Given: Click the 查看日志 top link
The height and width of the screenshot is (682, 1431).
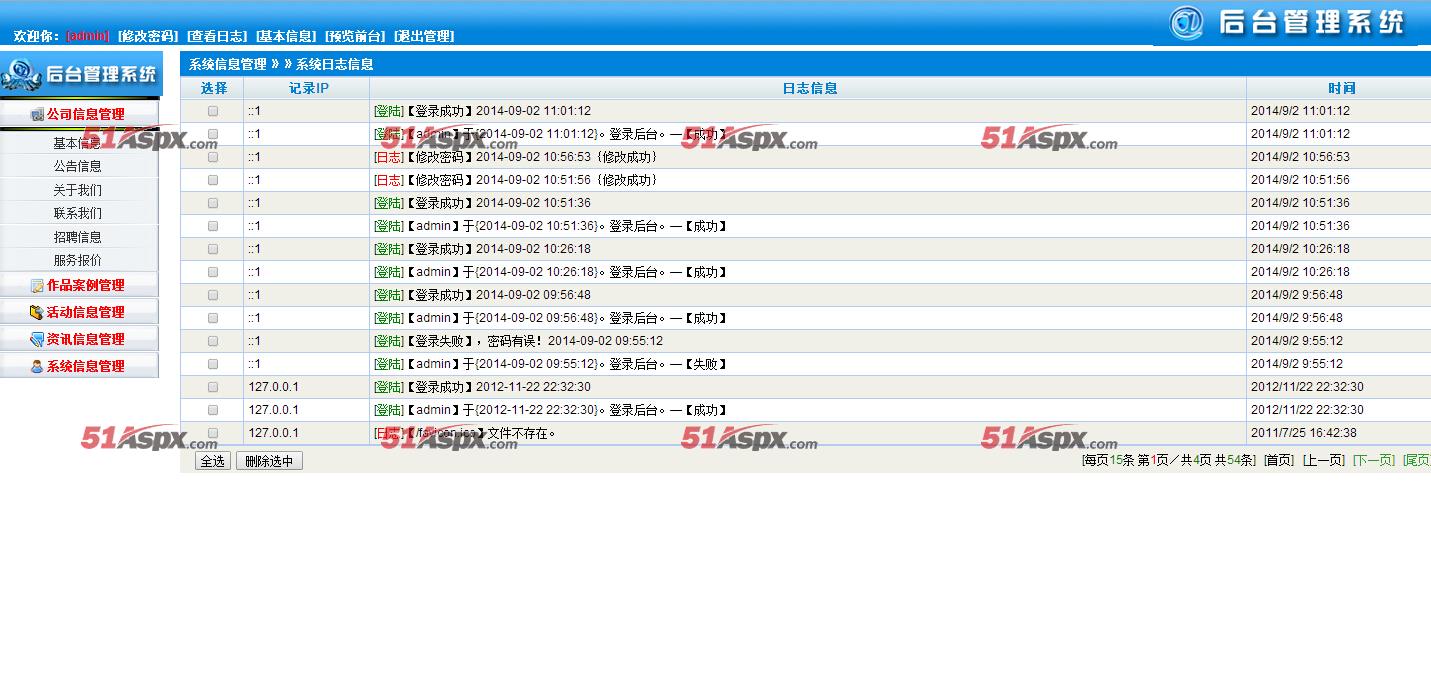Looking at the screenshot, I should coord(217,36).
